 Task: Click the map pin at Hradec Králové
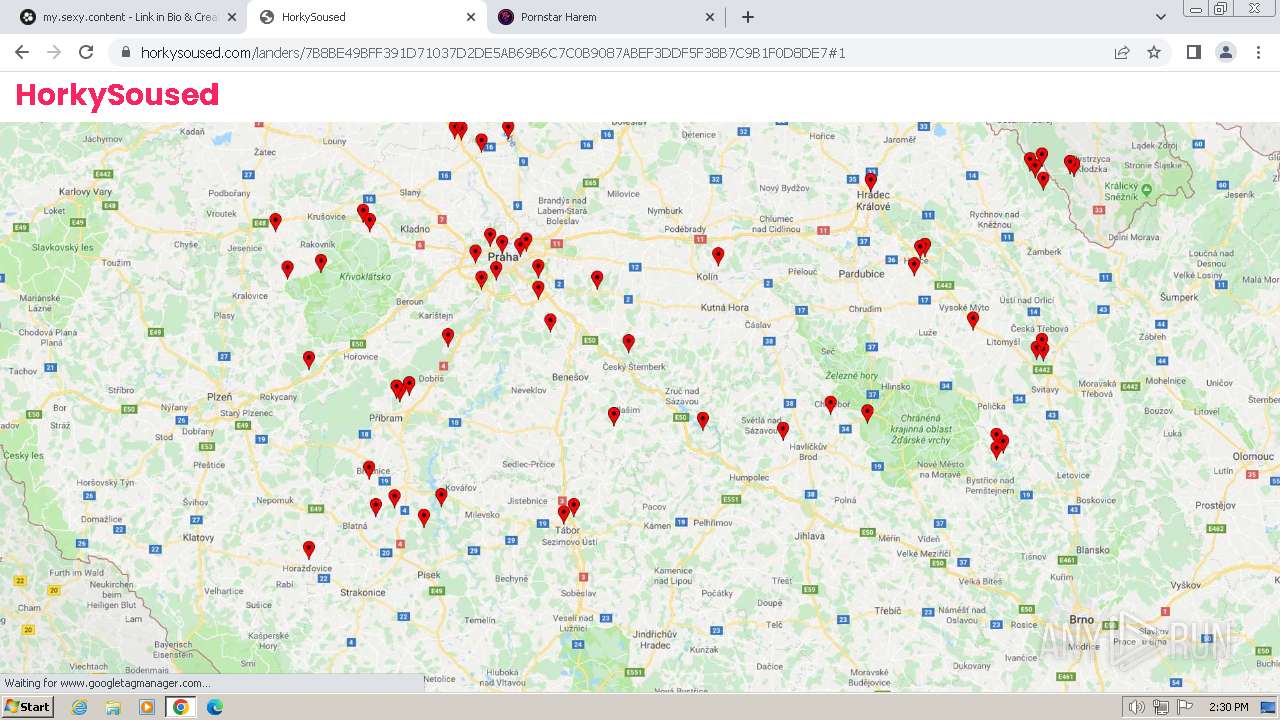871,183
